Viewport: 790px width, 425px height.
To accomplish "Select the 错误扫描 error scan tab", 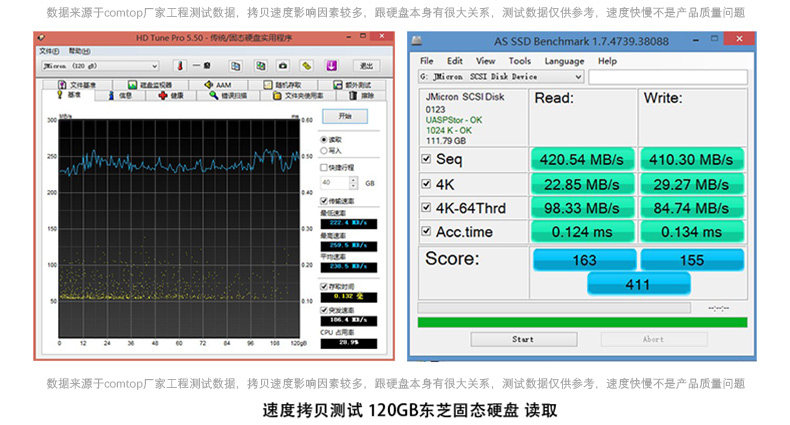I will pyautogui.click(x=228, y=95).
